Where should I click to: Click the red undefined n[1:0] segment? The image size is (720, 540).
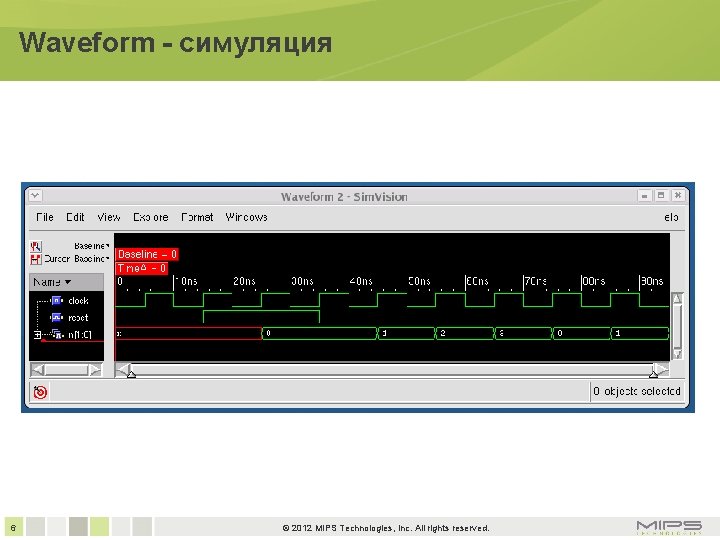(x=188, y=333)
